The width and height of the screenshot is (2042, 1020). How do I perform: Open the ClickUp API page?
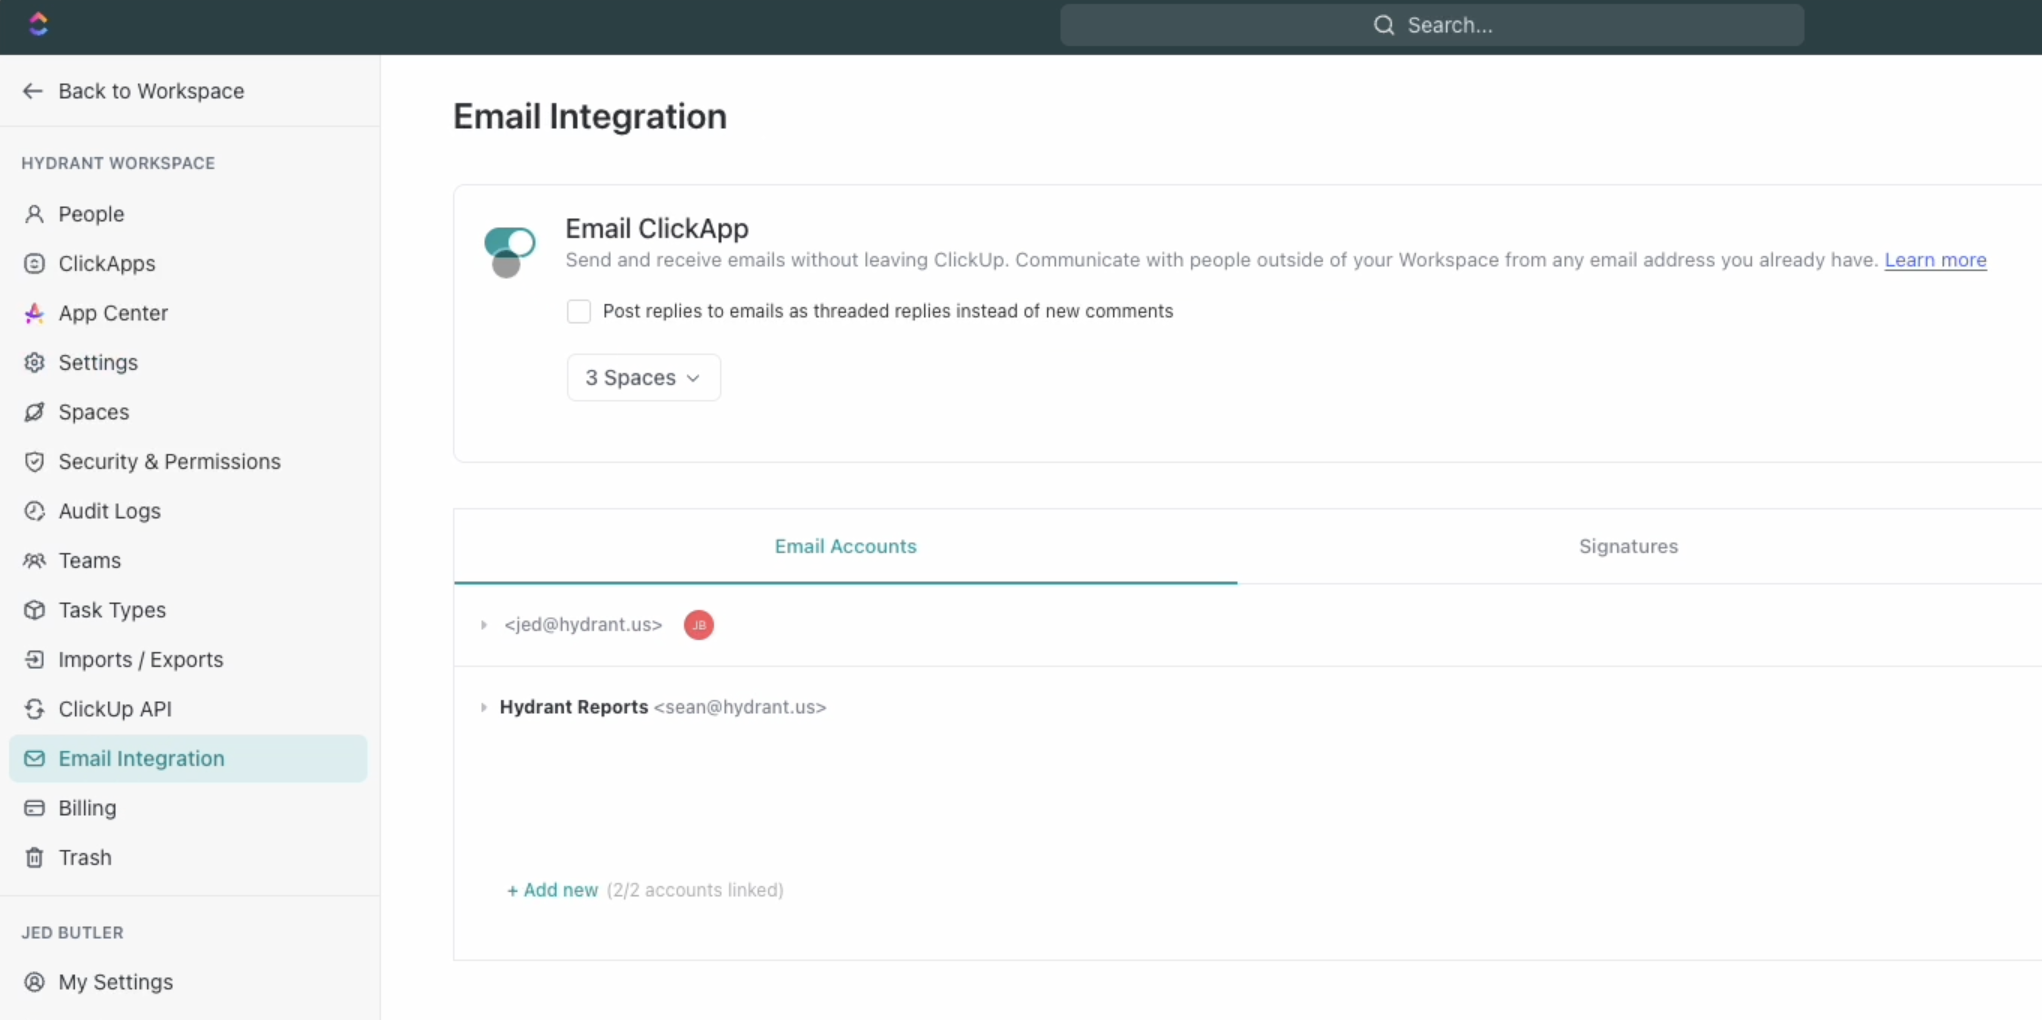pyautogui.click(x=188, y=709)
